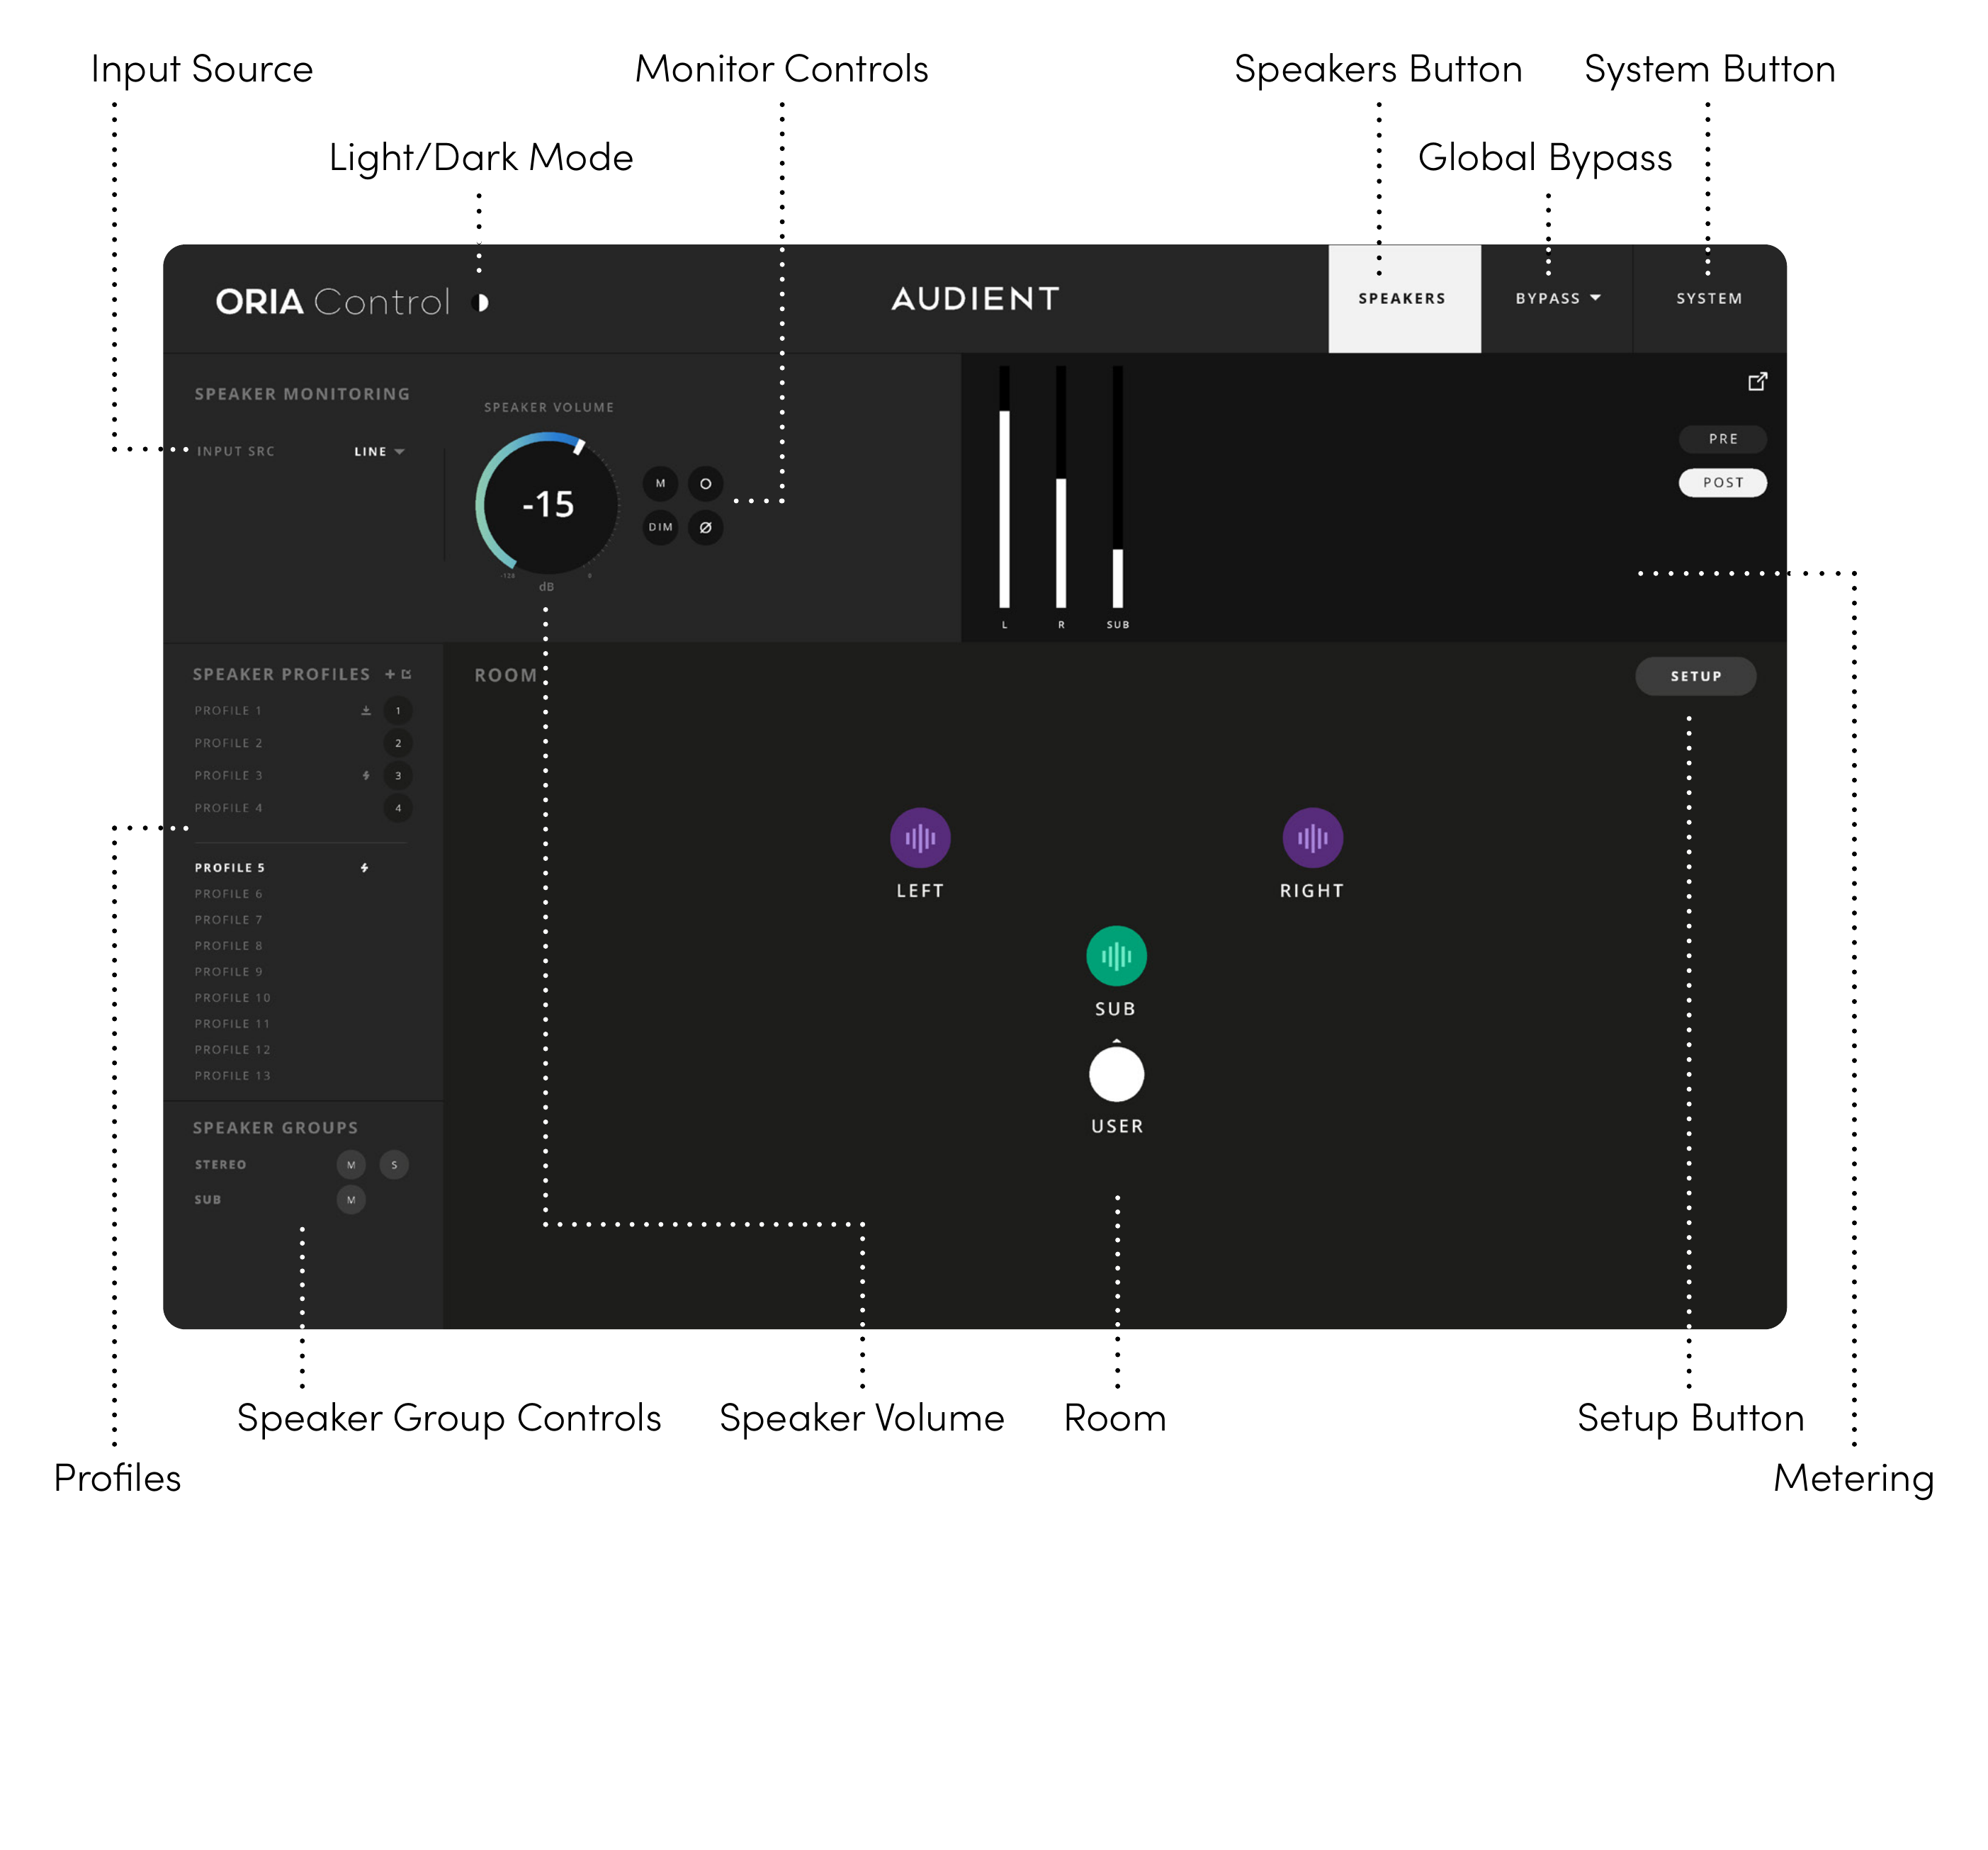The image size is (1988, 1850).
Task: Toggle the mono (circle) monitor button
Action: (x=705, y=483)
